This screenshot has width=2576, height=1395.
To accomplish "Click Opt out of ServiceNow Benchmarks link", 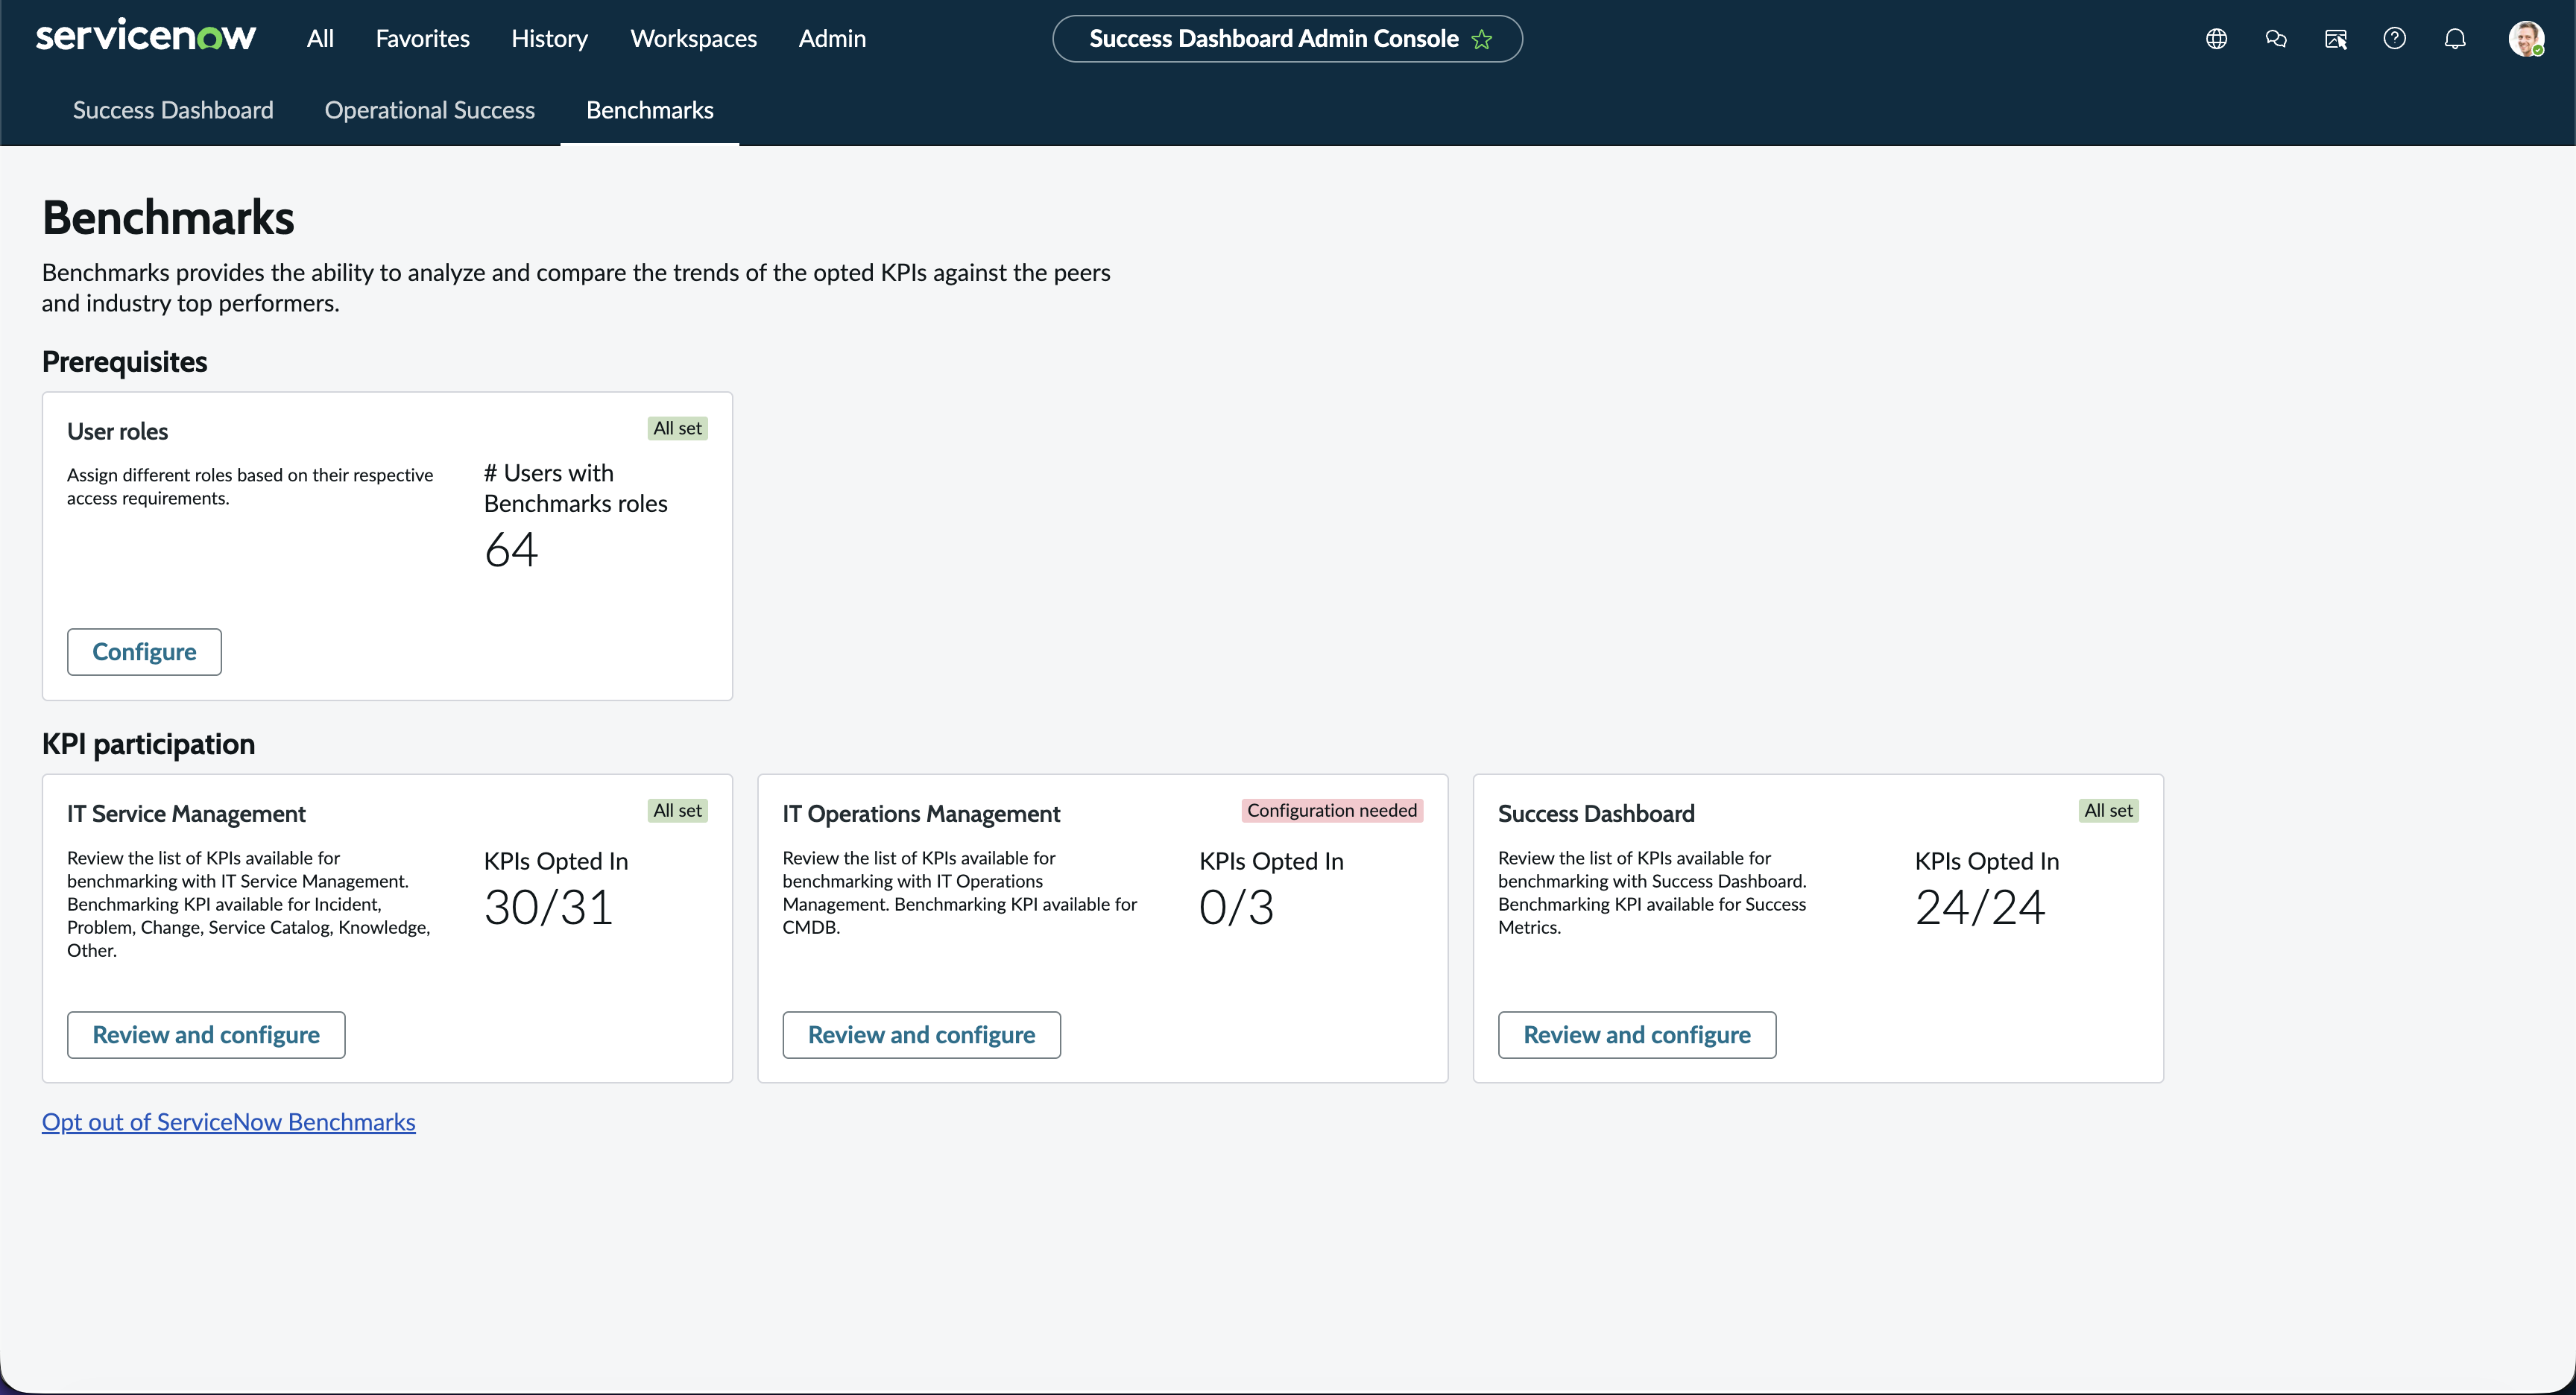I will click(x=229, y=1122).
